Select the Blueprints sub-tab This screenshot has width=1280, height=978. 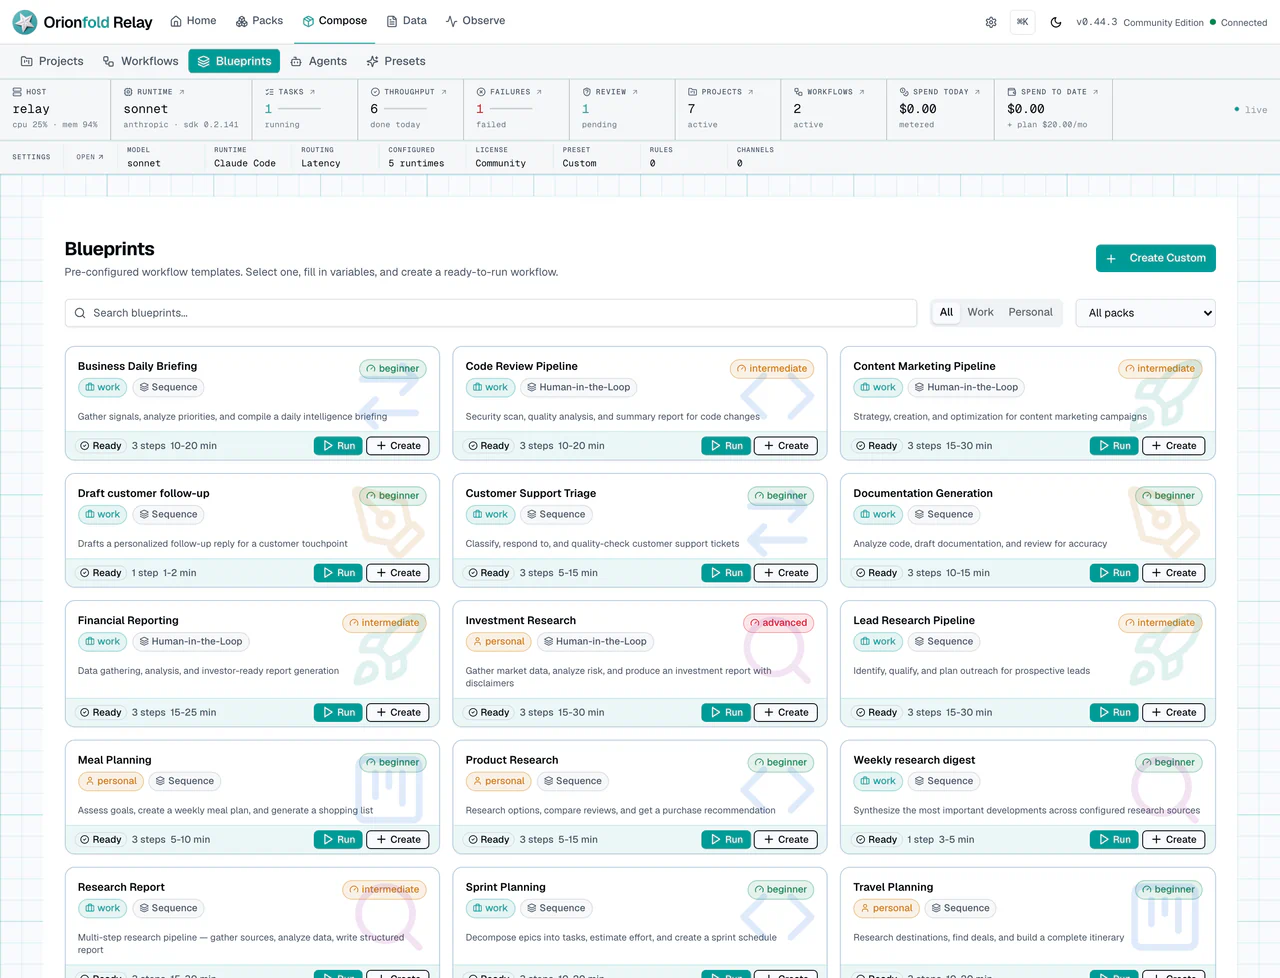click(x=234, y=61)
